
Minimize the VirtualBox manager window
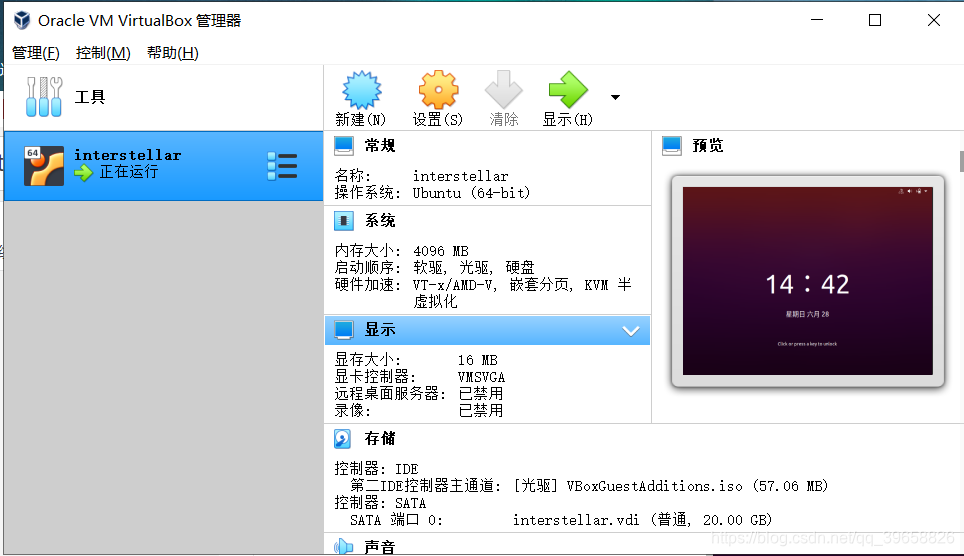(817, 20)
